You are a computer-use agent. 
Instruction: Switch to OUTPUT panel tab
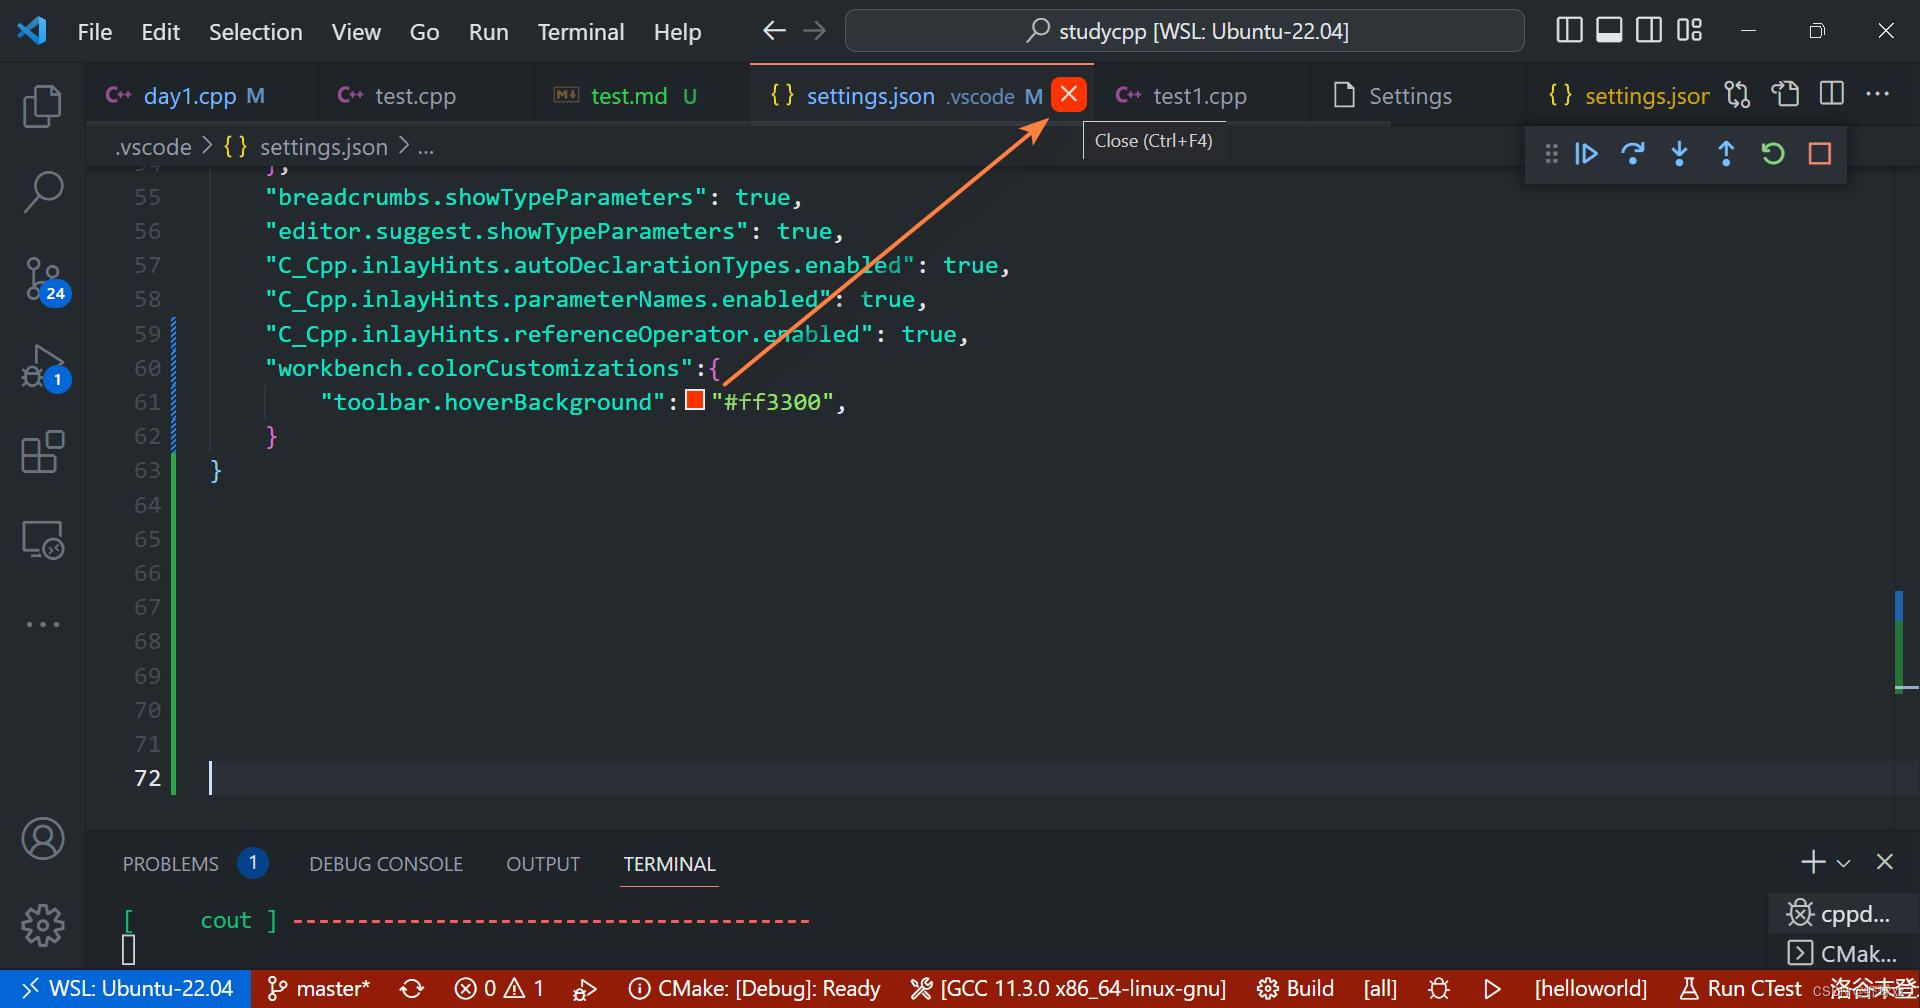click(x=543, y=864)
